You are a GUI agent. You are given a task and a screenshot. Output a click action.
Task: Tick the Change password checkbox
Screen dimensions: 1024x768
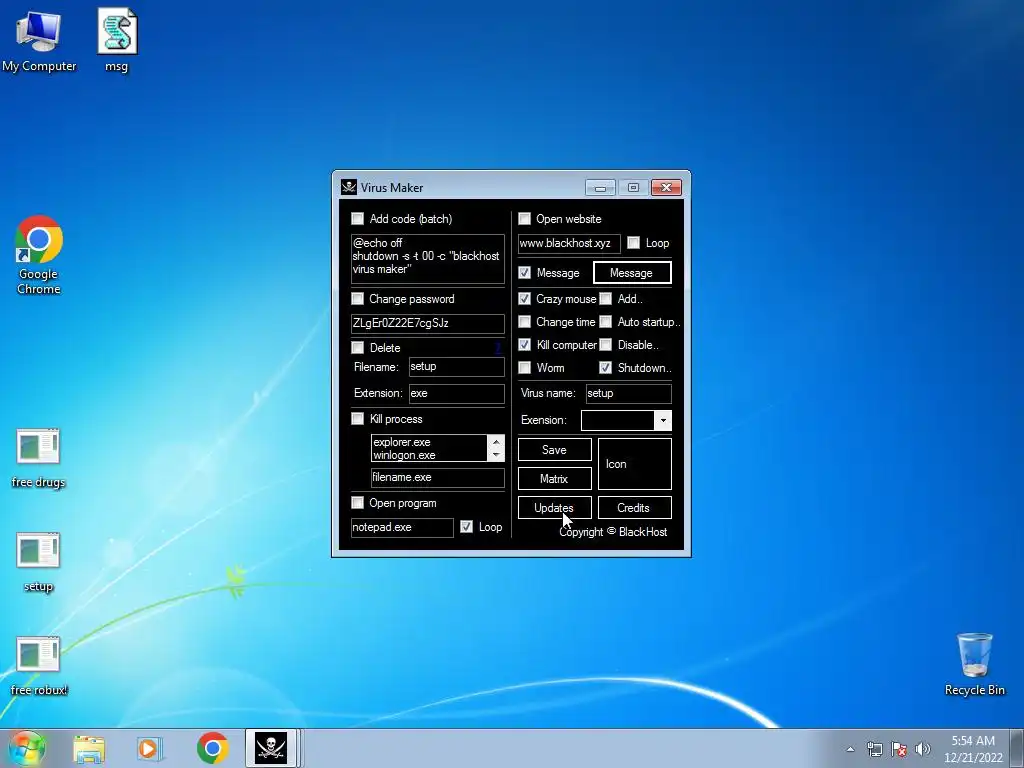357,298
